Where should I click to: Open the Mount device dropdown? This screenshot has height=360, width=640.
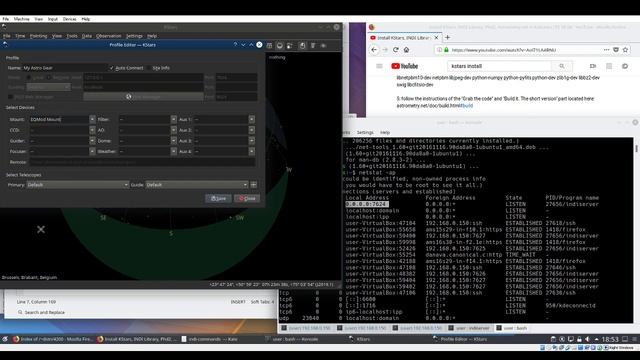92,119
